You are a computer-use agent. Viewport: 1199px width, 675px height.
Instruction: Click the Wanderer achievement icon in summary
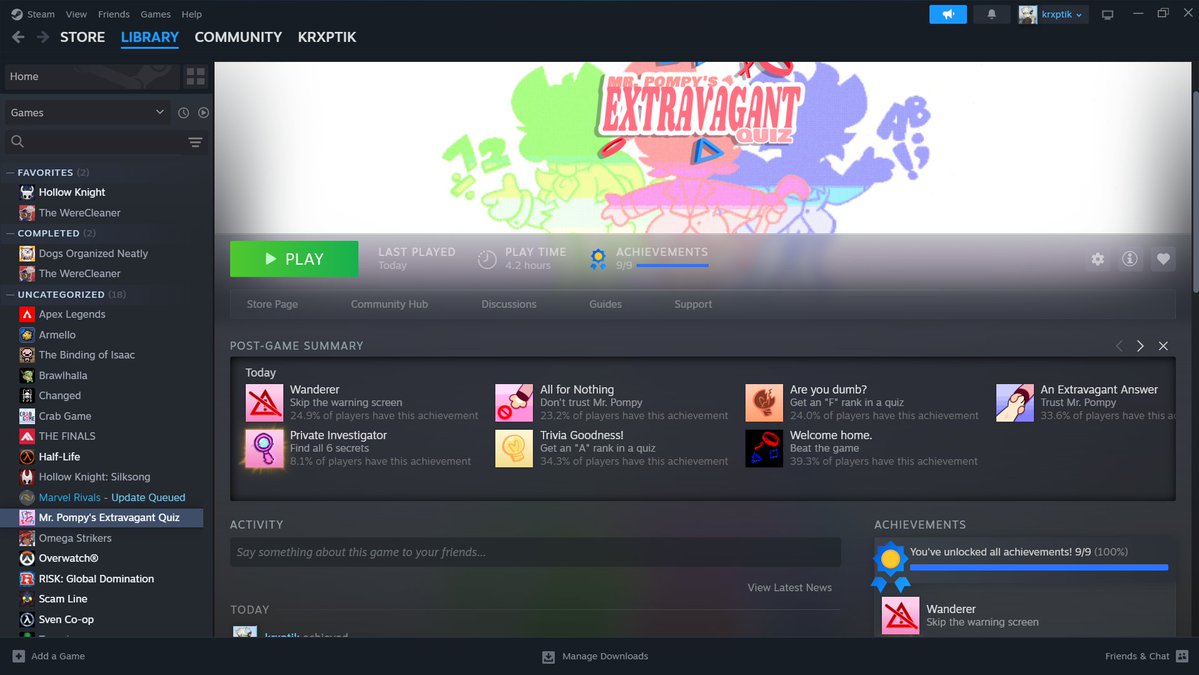(265, 403)
